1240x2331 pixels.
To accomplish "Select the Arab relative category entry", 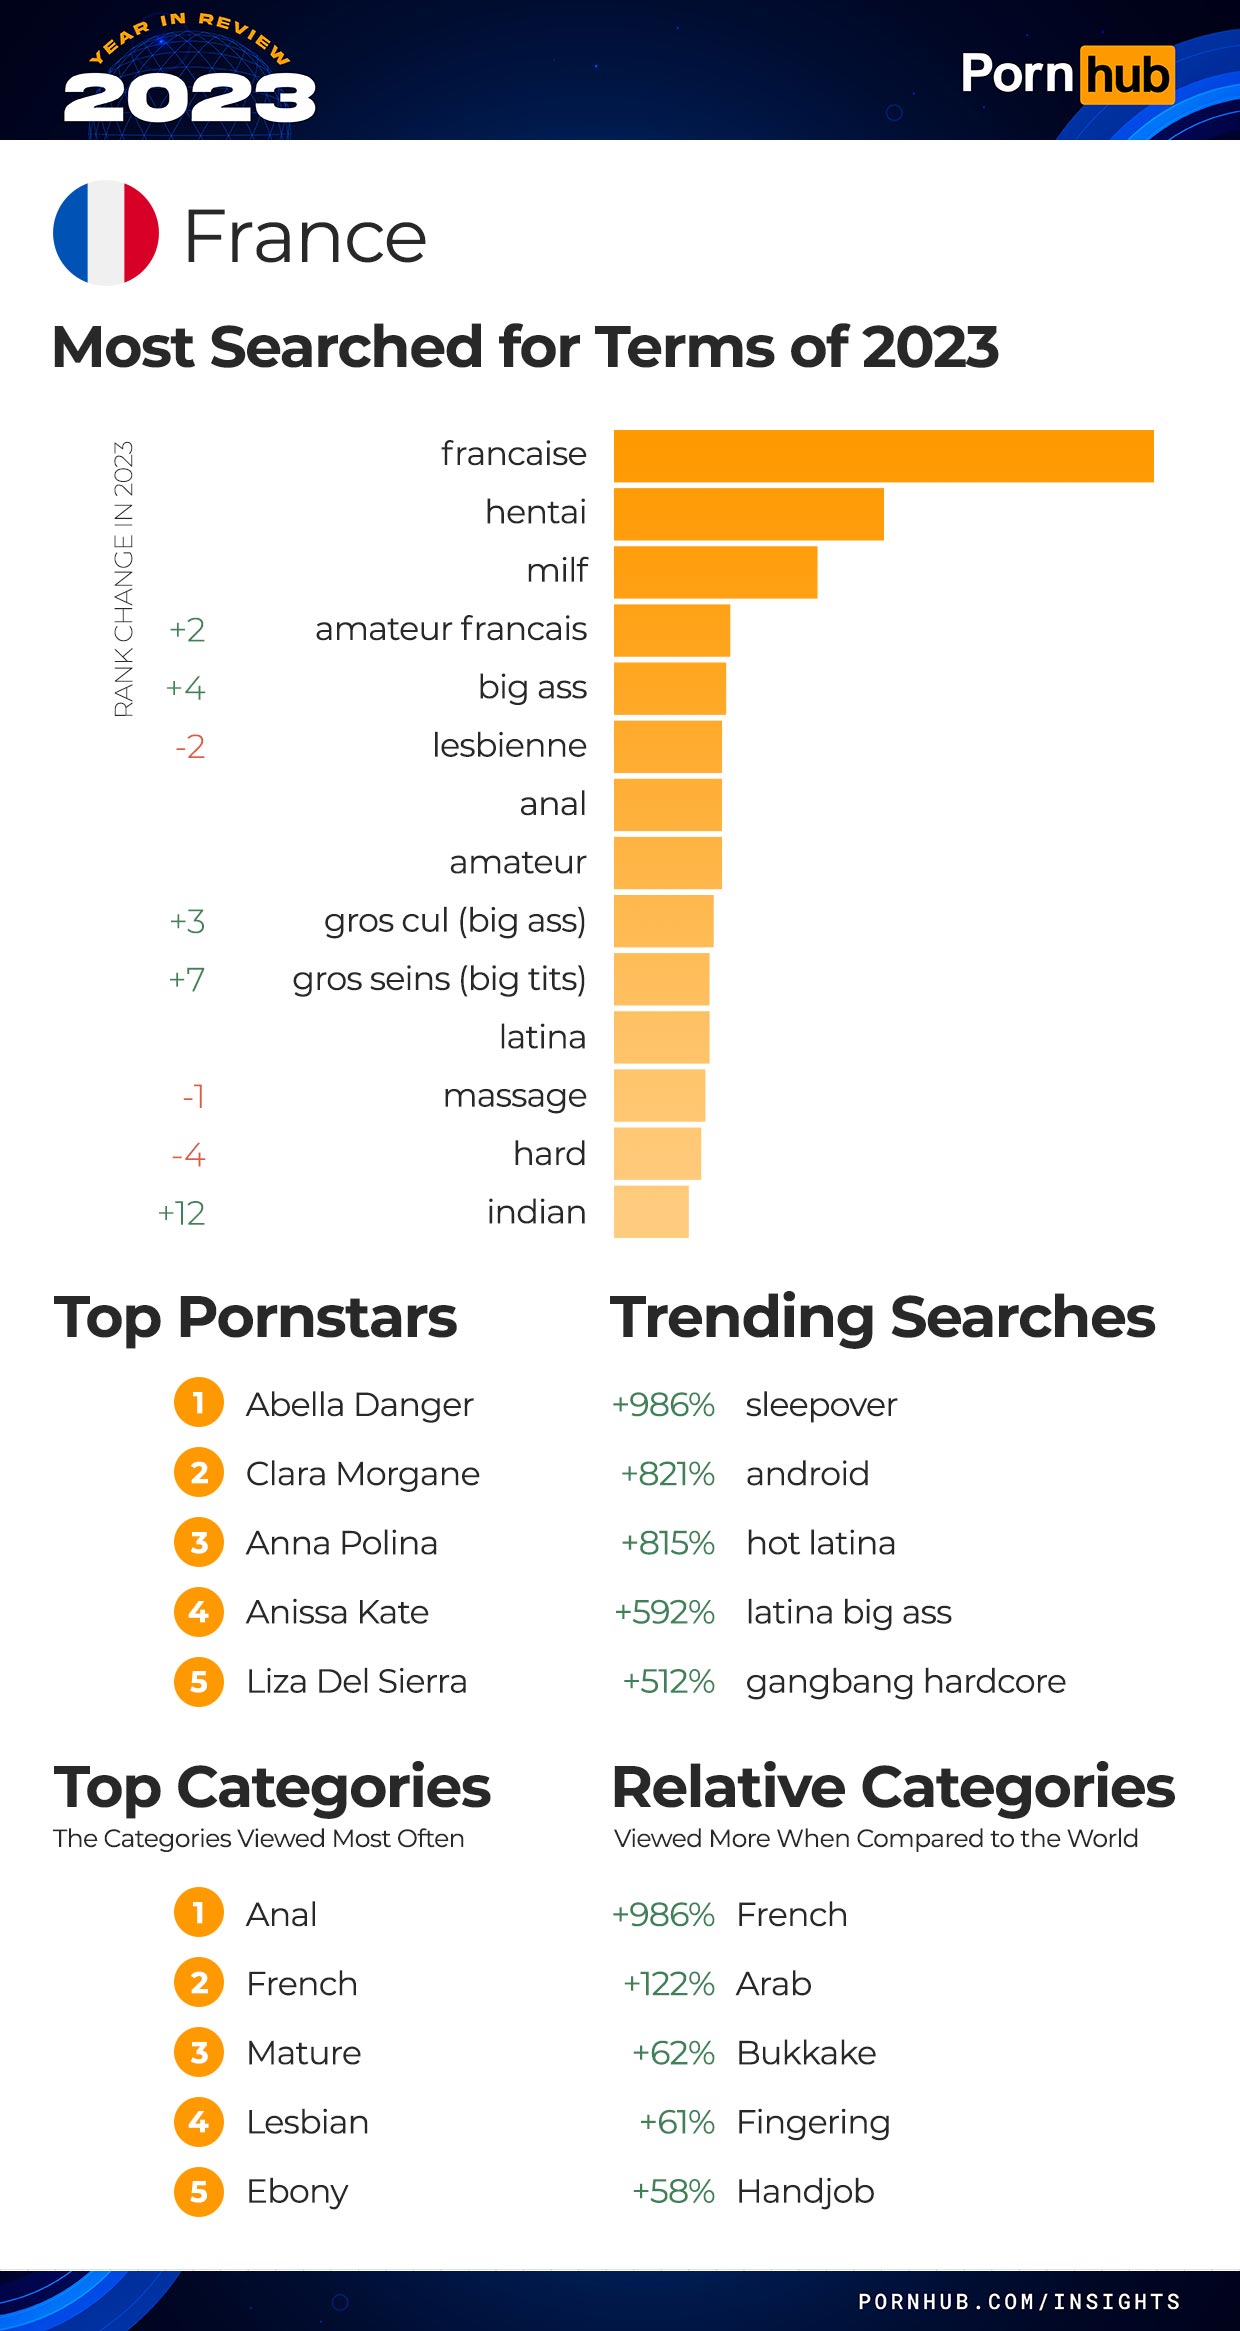I will tap(774, 1983).
